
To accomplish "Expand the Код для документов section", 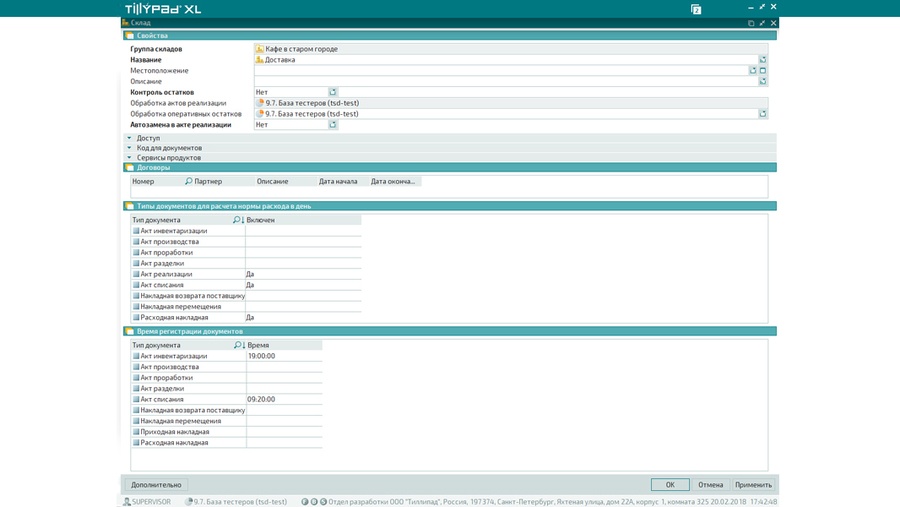I will [129, 148].
